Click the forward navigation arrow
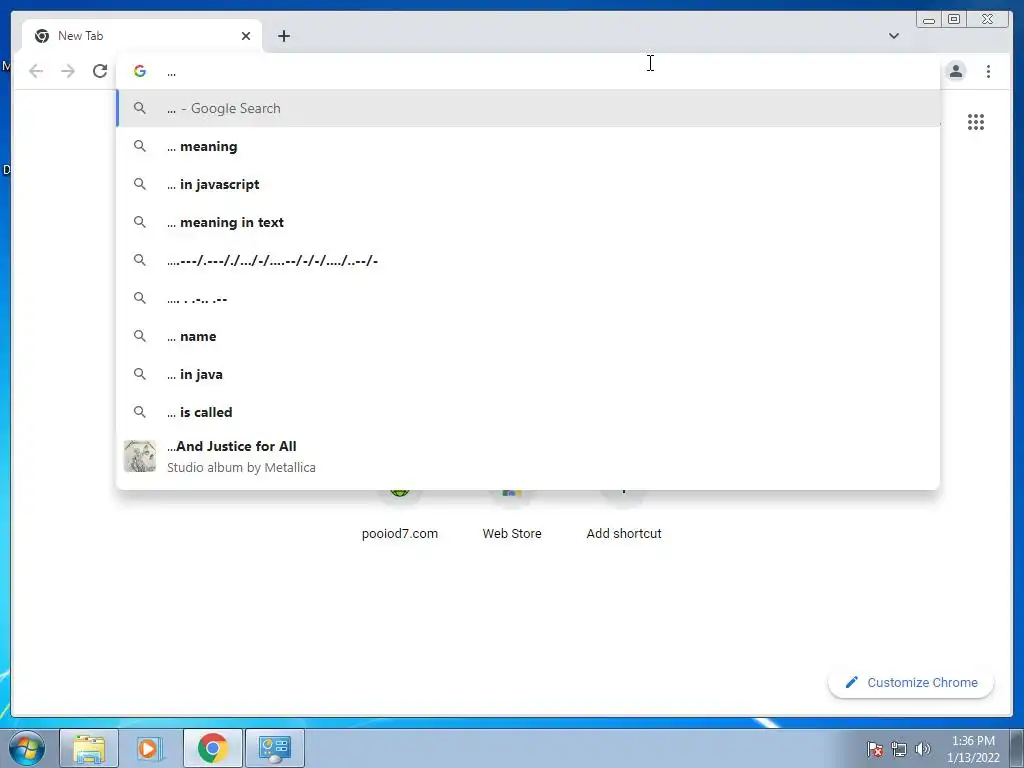This screenshot has width=1024, height=768. [68, 71]
